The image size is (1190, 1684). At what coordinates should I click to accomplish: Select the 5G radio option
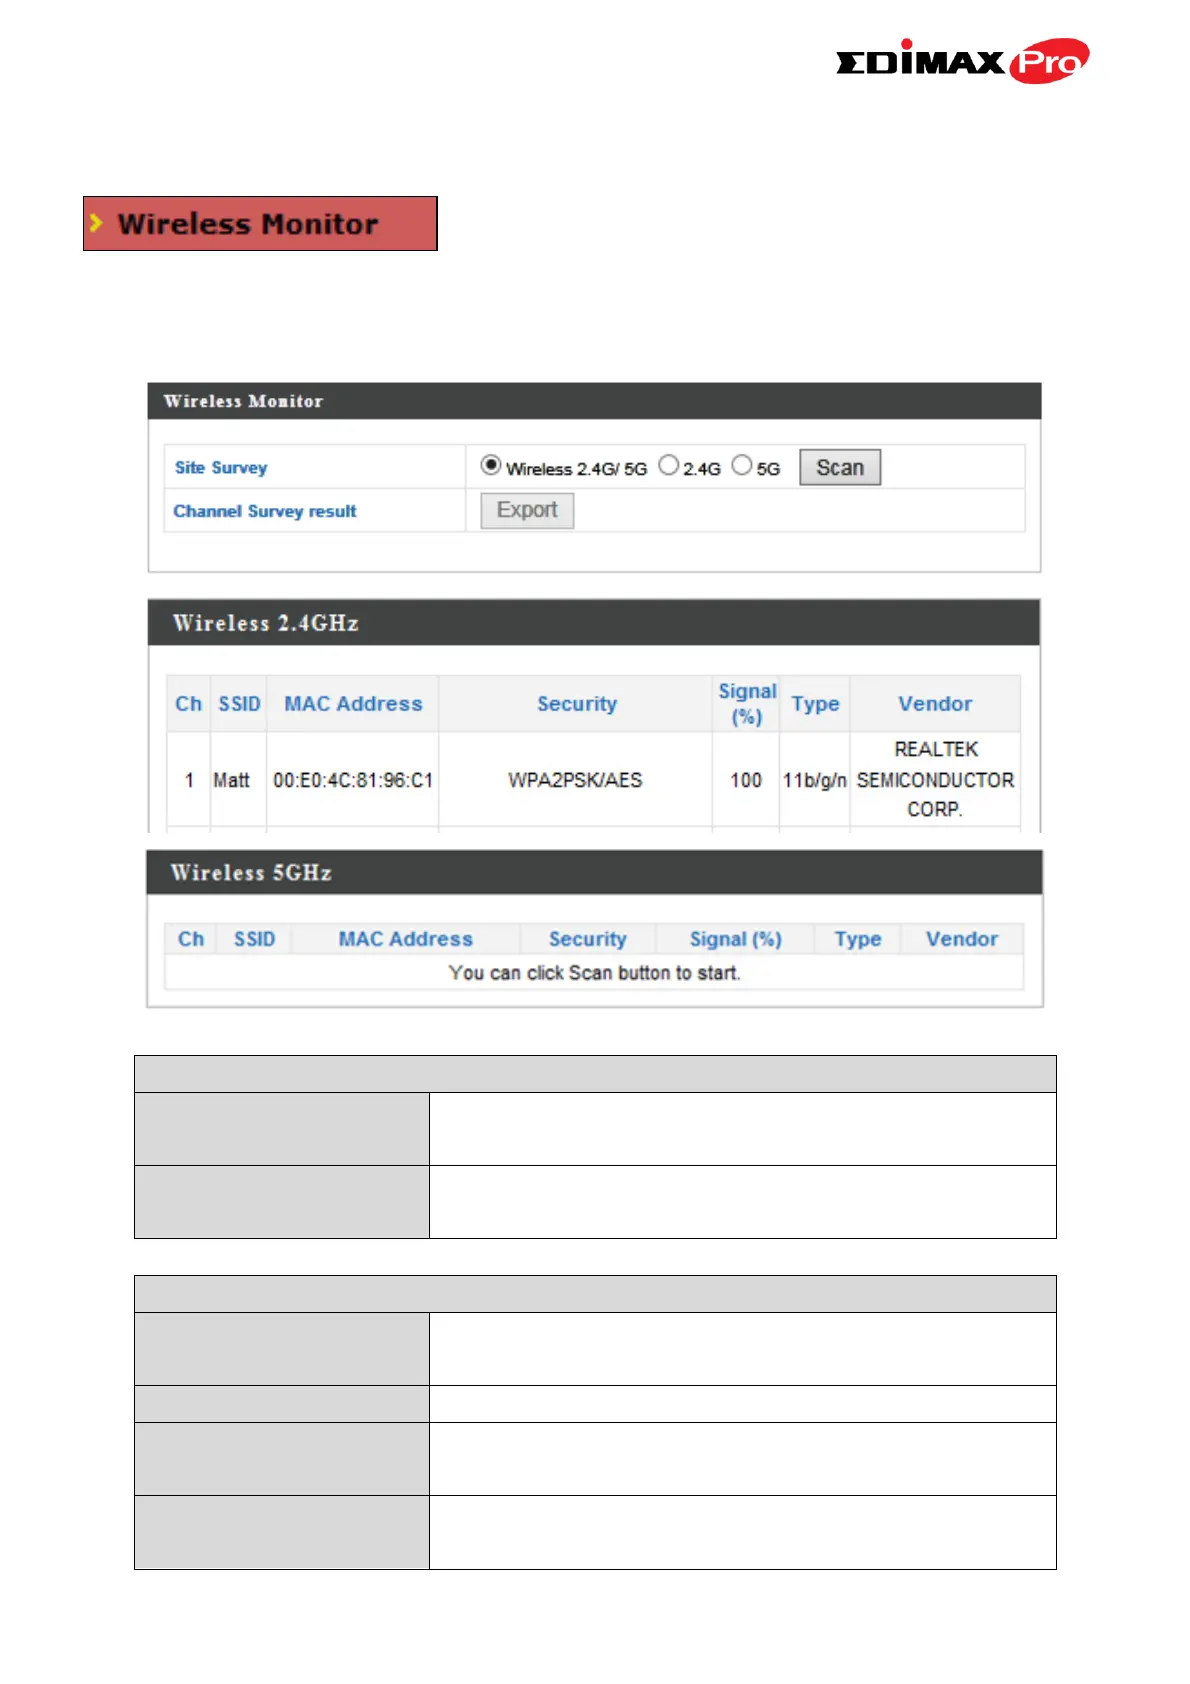pyautogui.click(x=741, y=465)
